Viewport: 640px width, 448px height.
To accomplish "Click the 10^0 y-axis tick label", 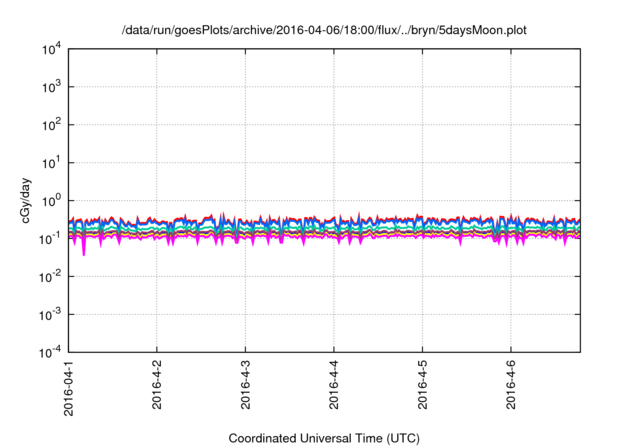I will (x=52, y=201).
